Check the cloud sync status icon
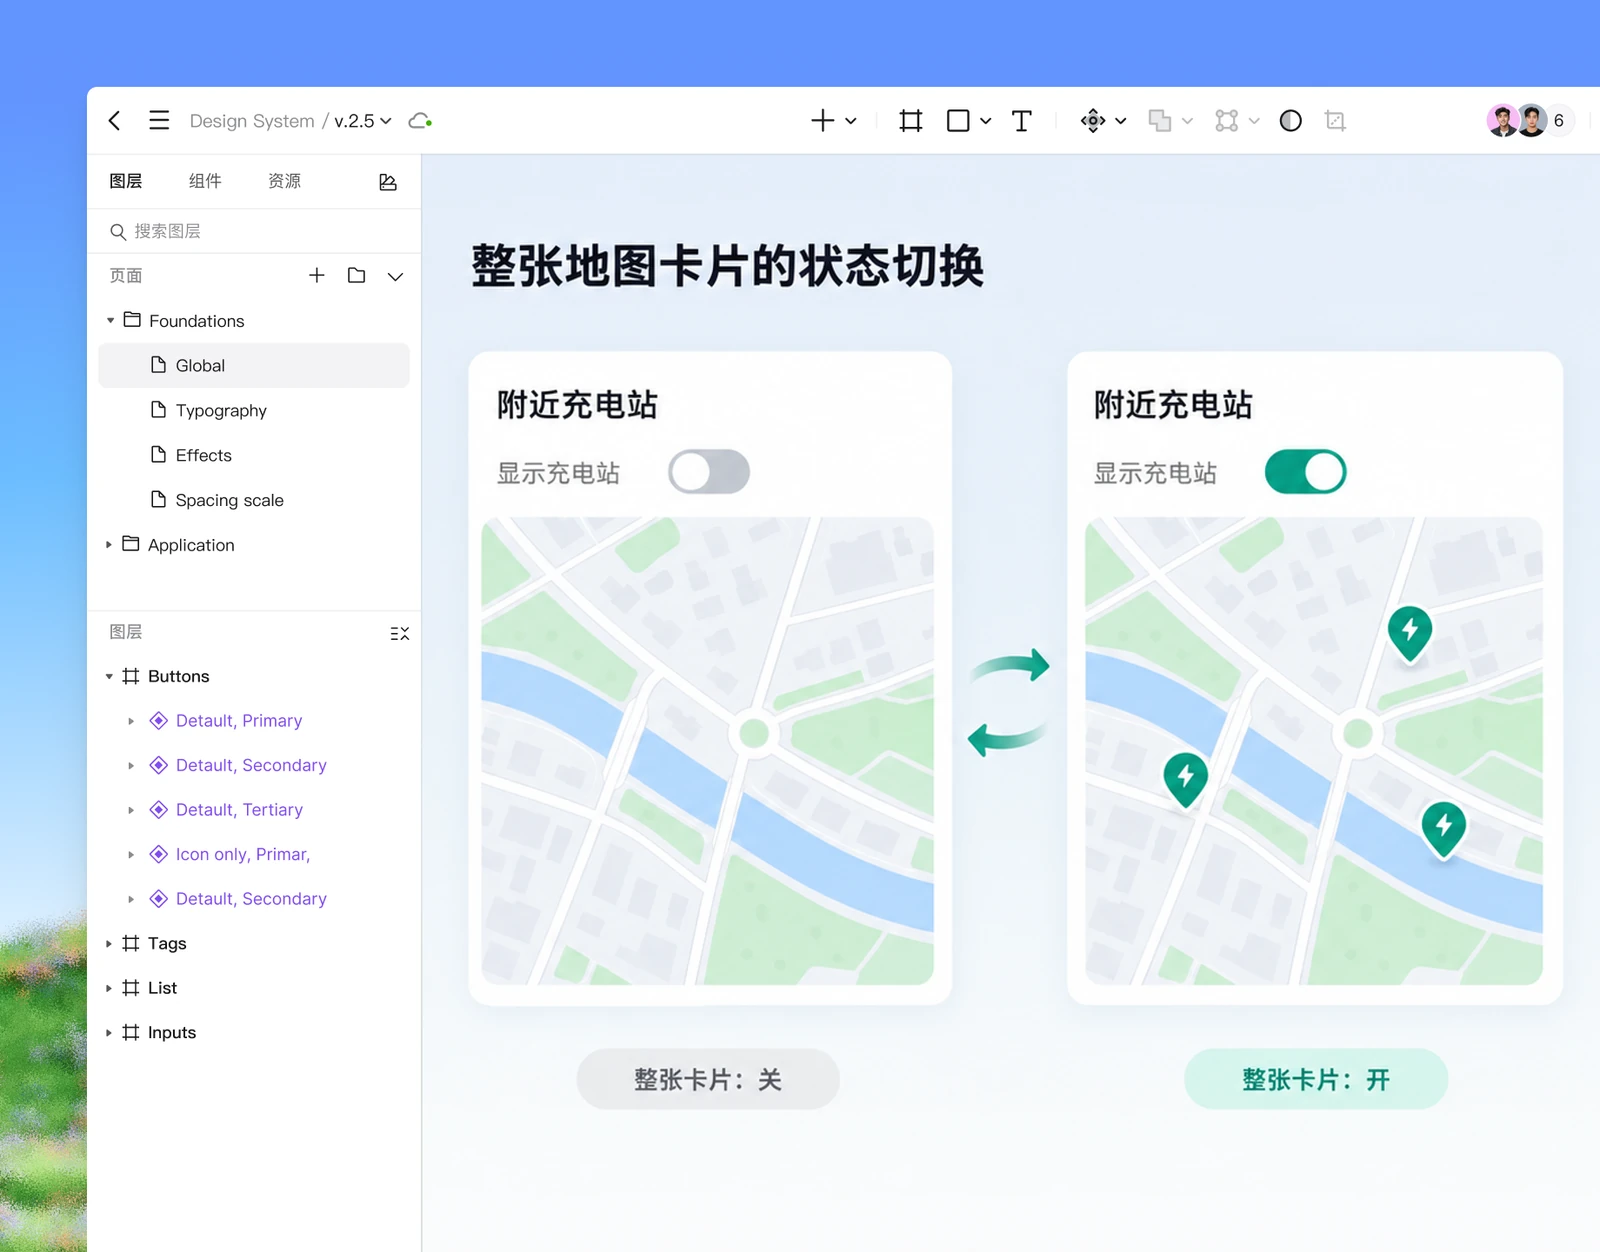1600x1252 pixels. tap(420, 121)
